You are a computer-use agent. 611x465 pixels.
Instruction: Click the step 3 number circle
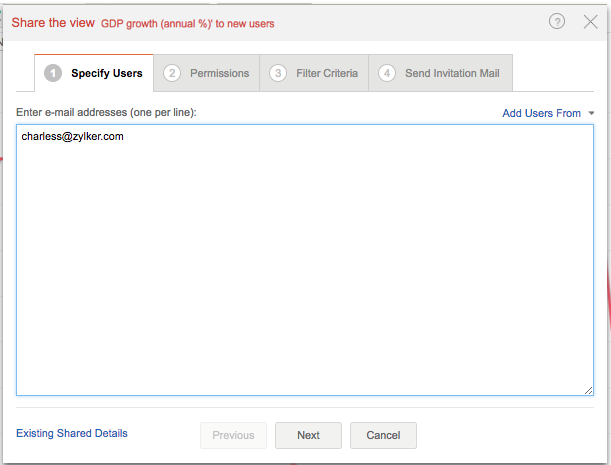point(278,73)
